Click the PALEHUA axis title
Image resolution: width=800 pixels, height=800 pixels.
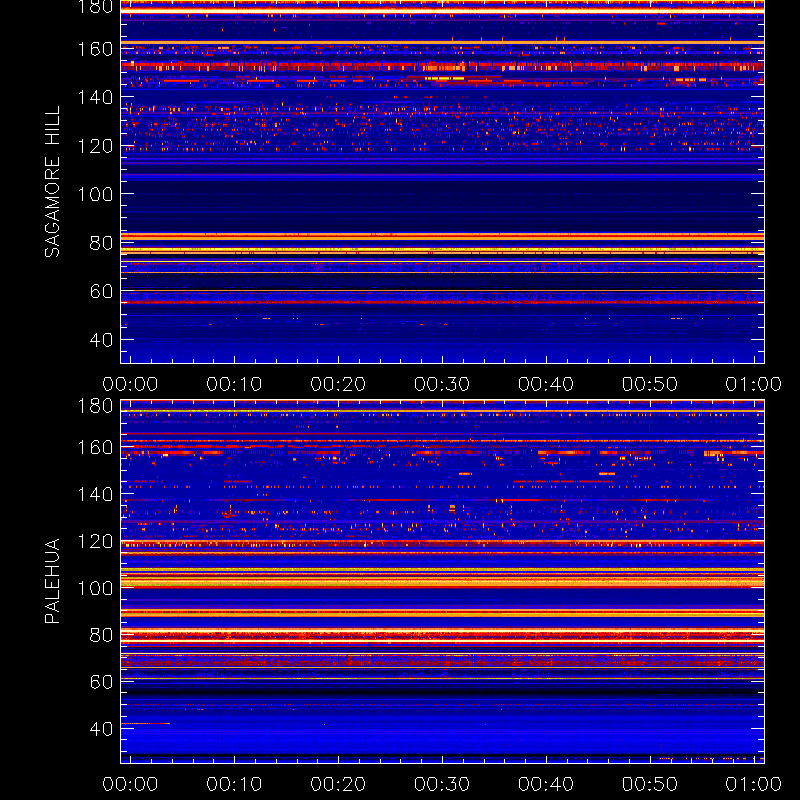point(53,581)
